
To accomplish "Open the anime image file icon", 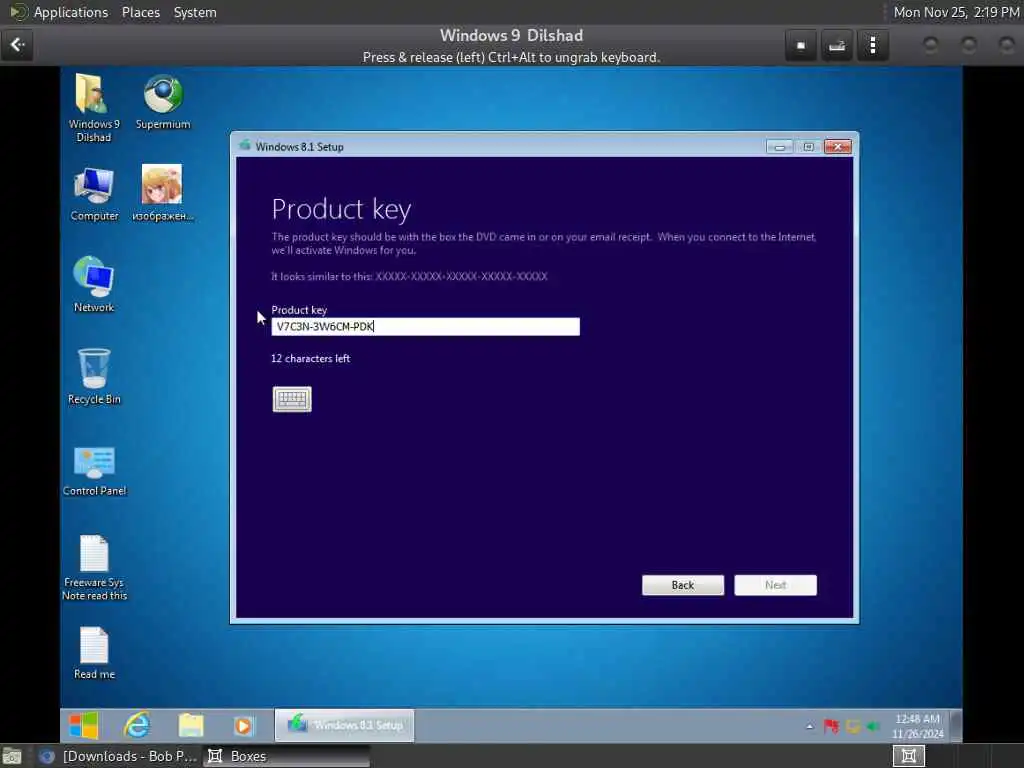I will (163, 193).
